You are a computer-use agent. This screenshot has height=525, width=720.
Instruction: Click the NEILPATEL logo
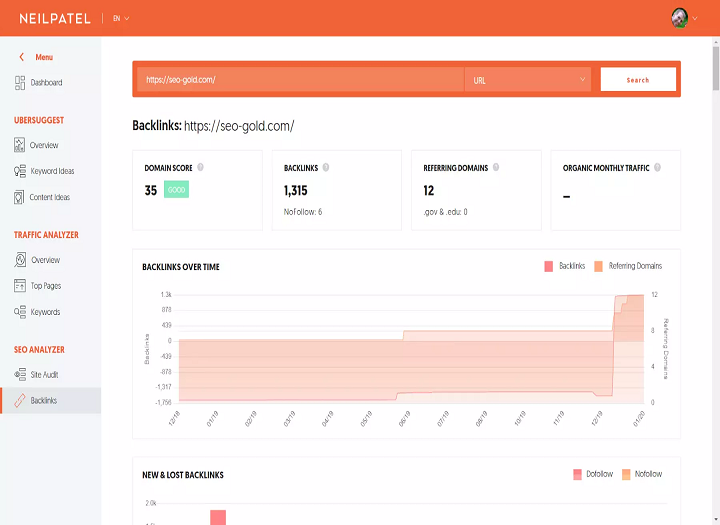[55, 18]
